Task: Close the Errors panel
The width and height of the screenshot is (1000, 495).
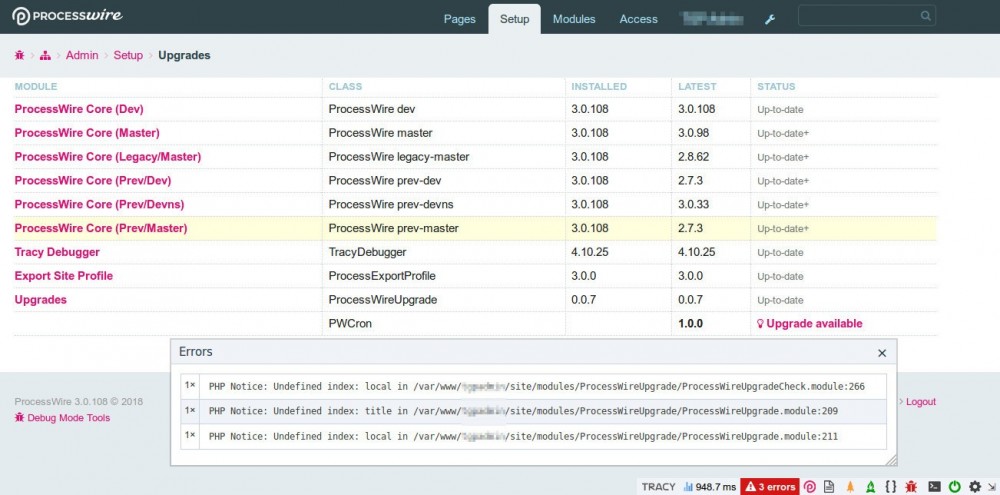Action: [881, 353]
